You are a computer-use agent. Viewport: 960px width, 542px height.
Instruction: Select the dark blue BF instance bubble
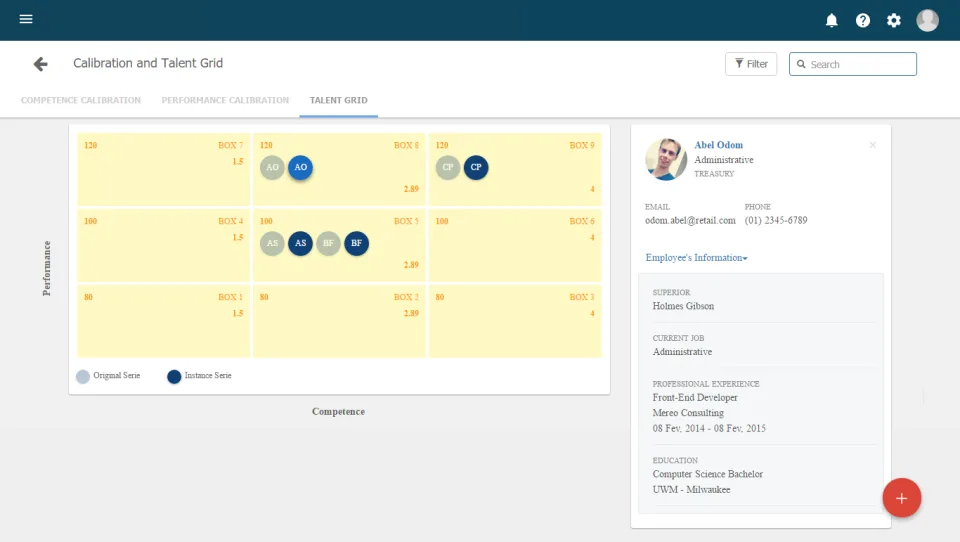pyautogui.click(x=356, y=243)
